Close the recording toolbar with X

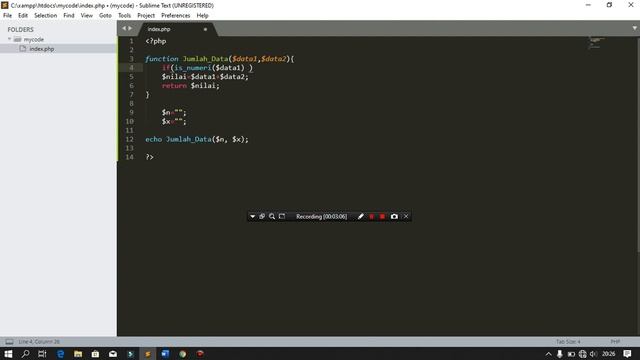click(x=406, y=216)
